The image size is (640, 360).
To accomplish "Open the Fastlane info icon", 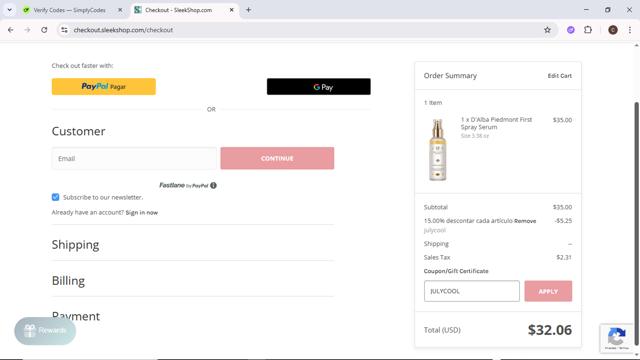I will pyautogui.click(x=213, y=185).
